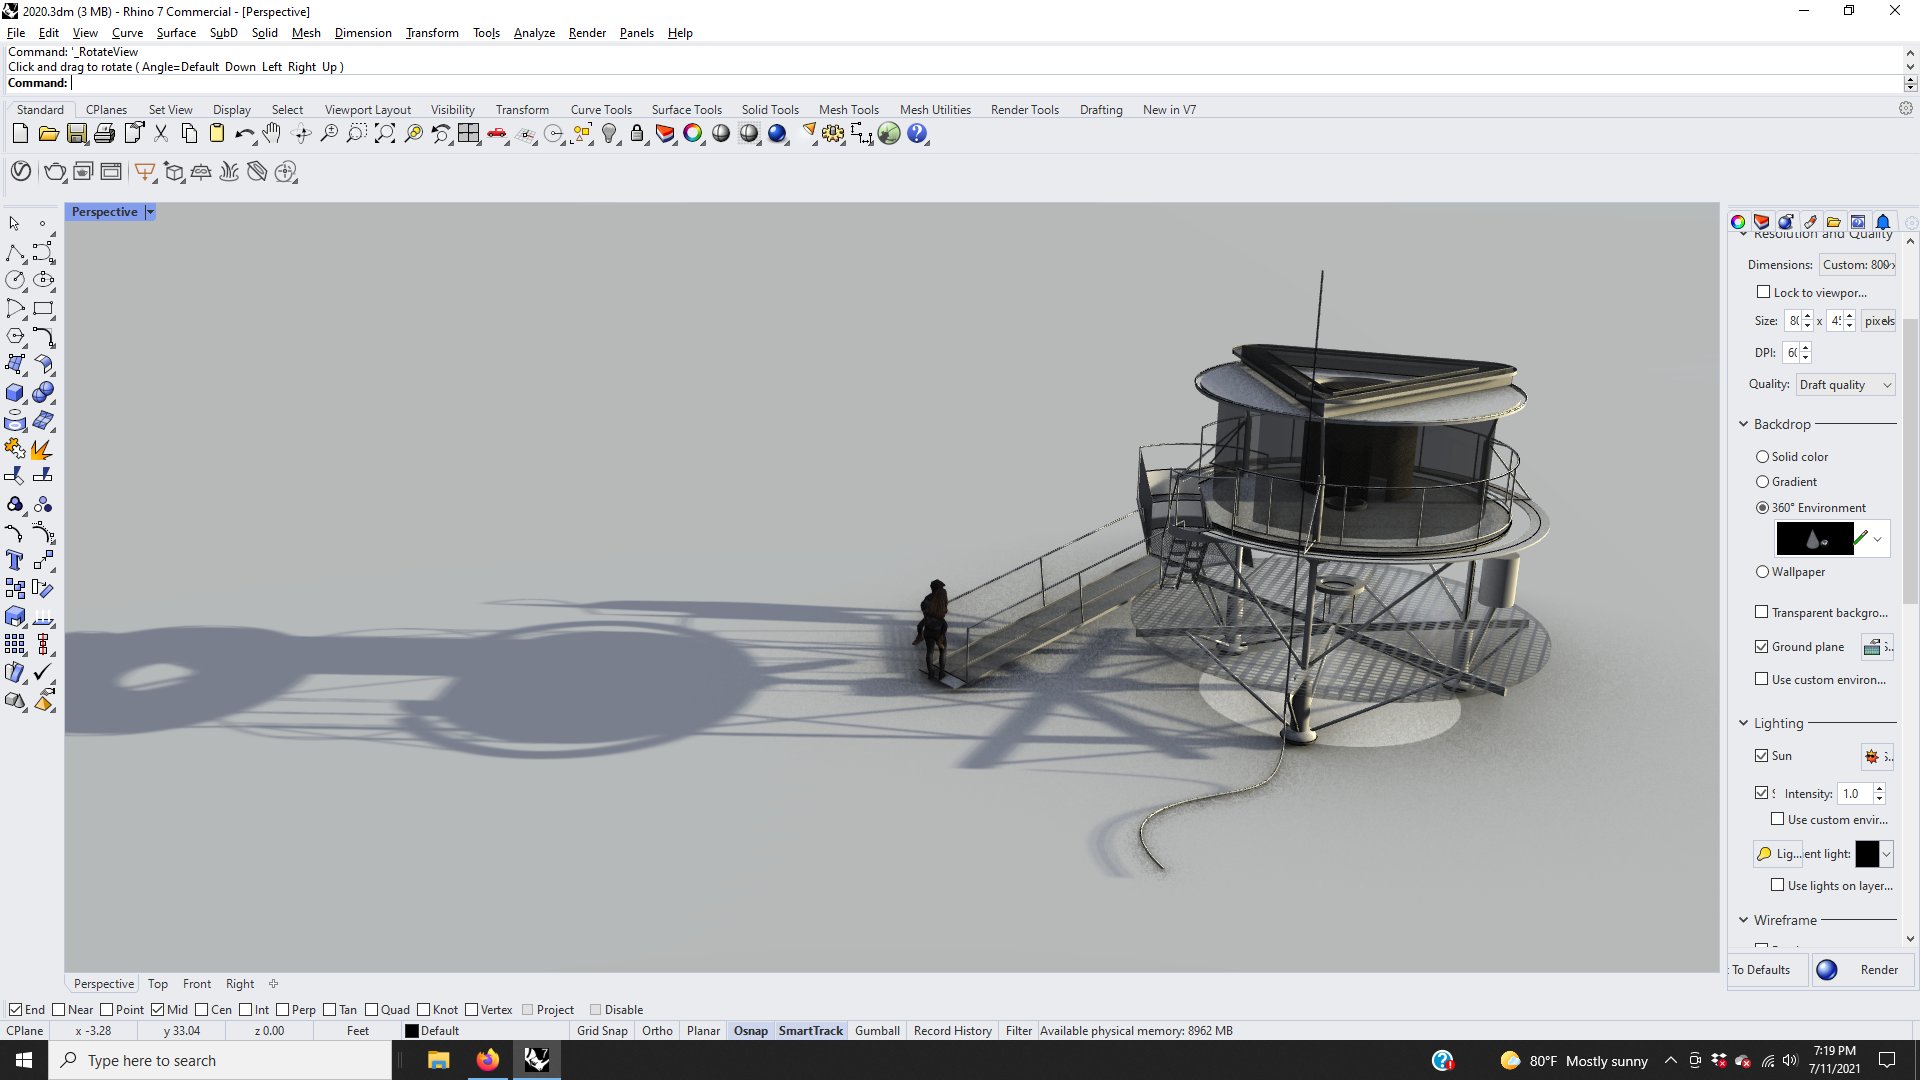The width and height of the screenshot is (1920, 1080).
Task: Click the Print icon in toolbar
Action: coord(104,134)
